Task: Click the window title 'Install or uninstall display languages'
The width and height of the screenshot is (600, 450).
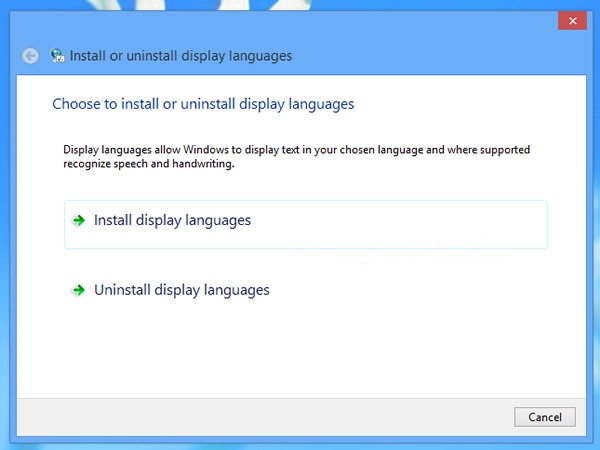Action: click(x=181, y=56)
